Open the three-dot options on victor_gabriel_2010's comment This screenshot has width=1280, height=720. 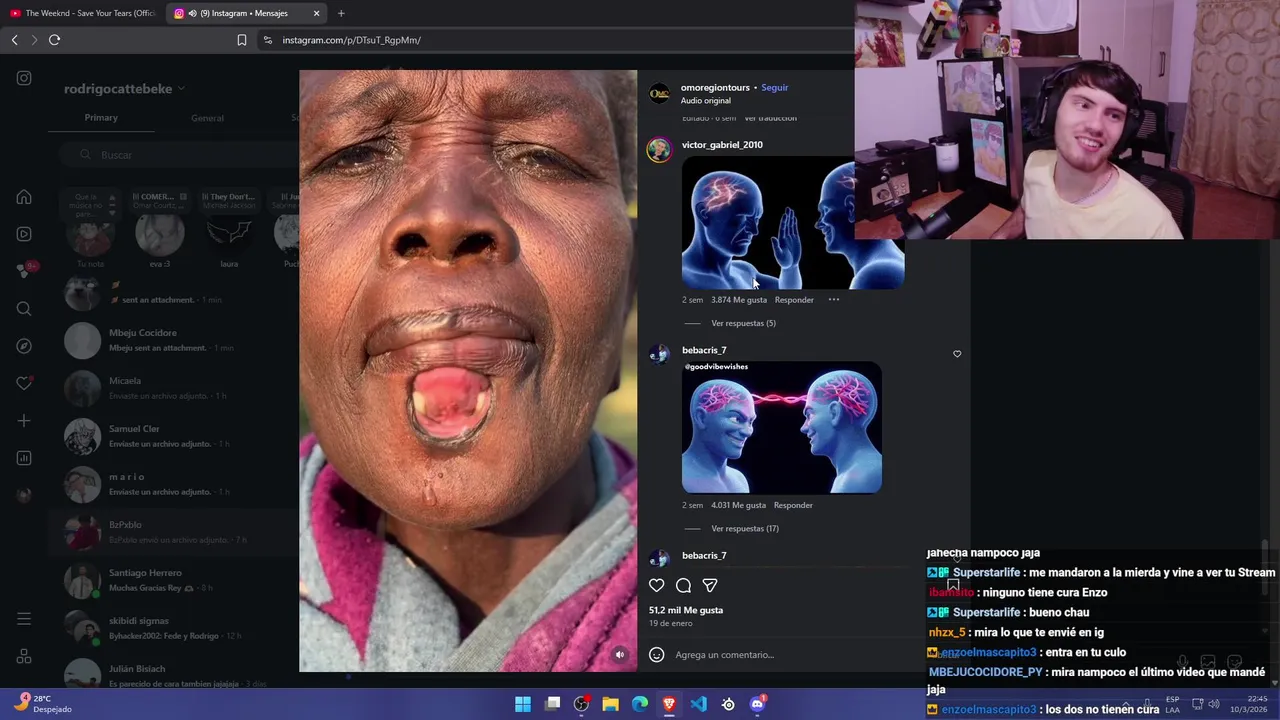(x=834, y=300)
